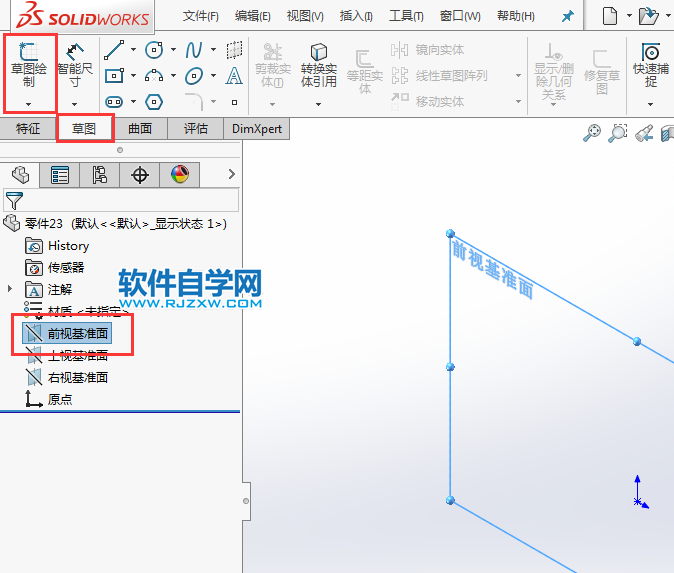Click Zoom to Fit magnifier icon
The image size is (674, 573).
tap(592, 132)
